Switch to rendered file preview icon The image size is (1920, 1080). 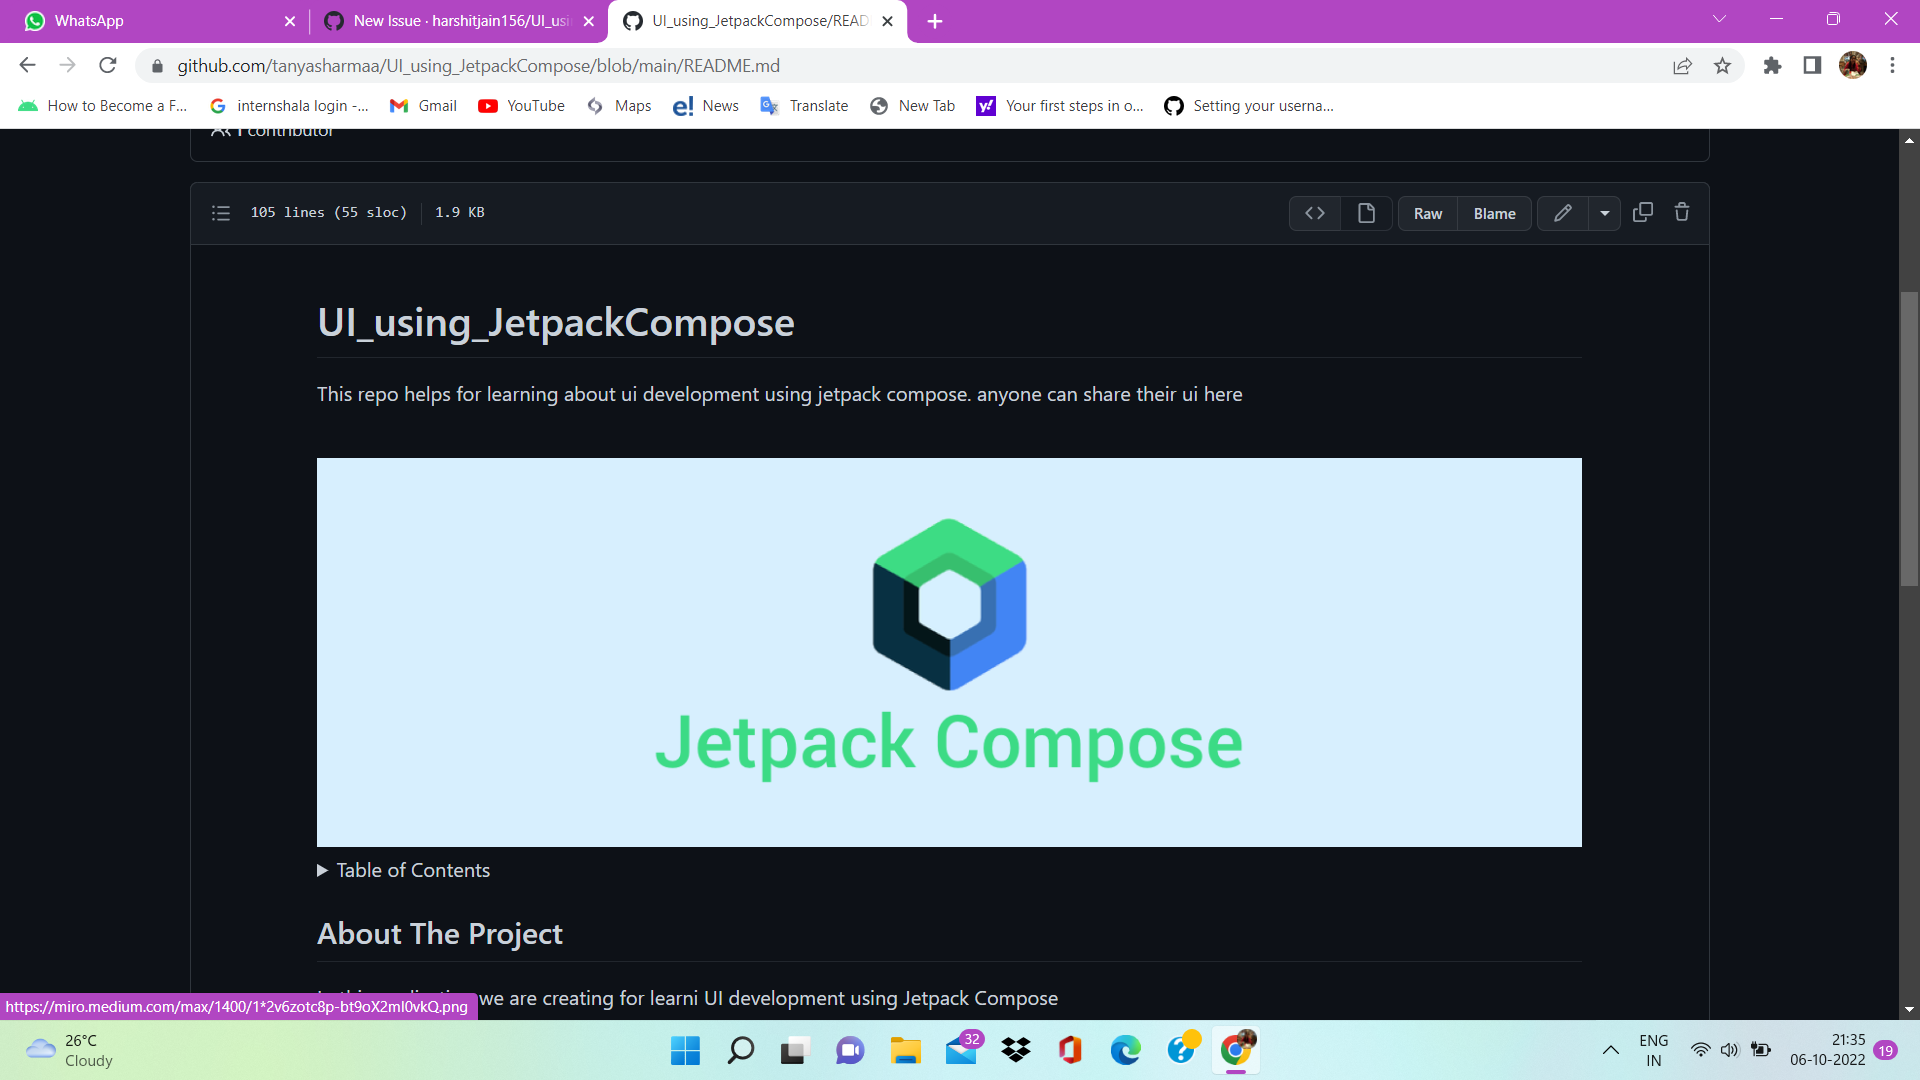click(x=1366, y=213)
